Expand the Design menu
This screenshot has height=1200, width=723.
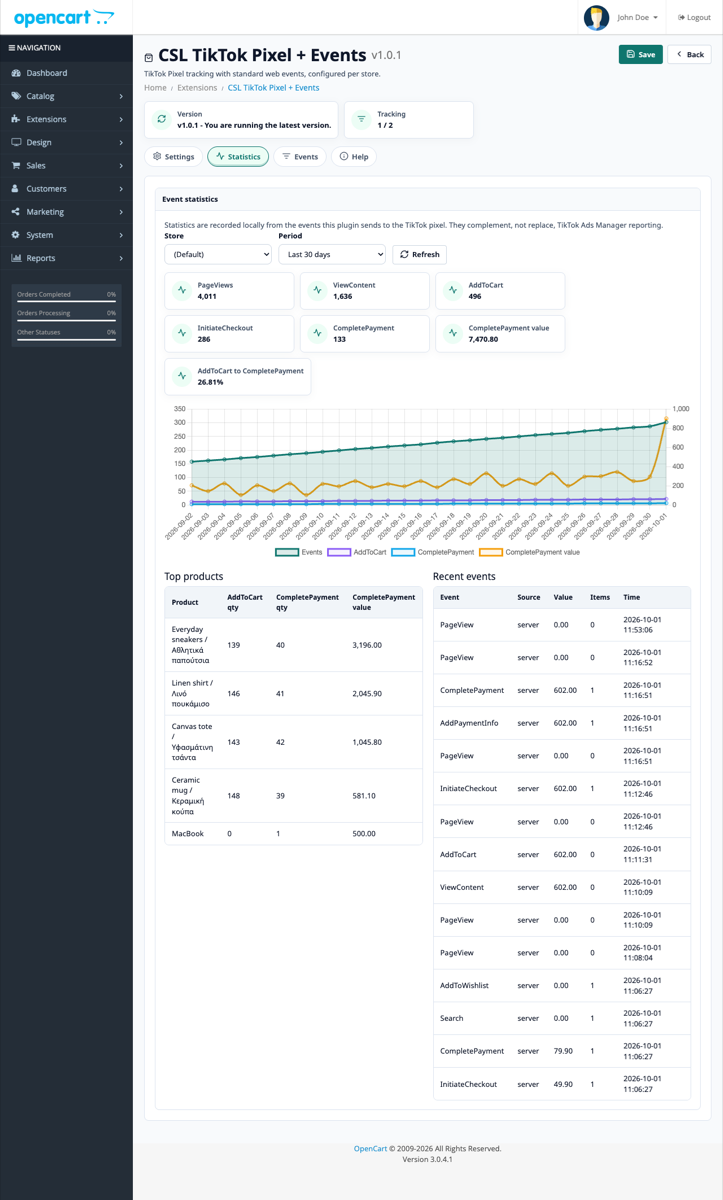(x=66, y=142)
